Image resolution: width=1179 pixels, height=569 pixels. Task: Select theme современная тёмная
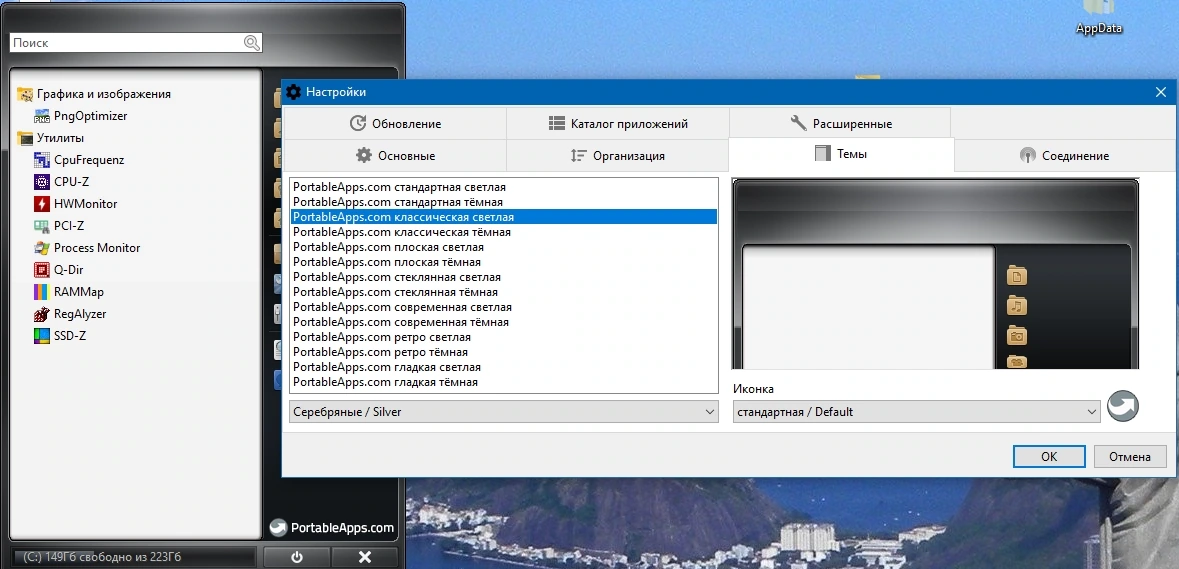point(504,322)
